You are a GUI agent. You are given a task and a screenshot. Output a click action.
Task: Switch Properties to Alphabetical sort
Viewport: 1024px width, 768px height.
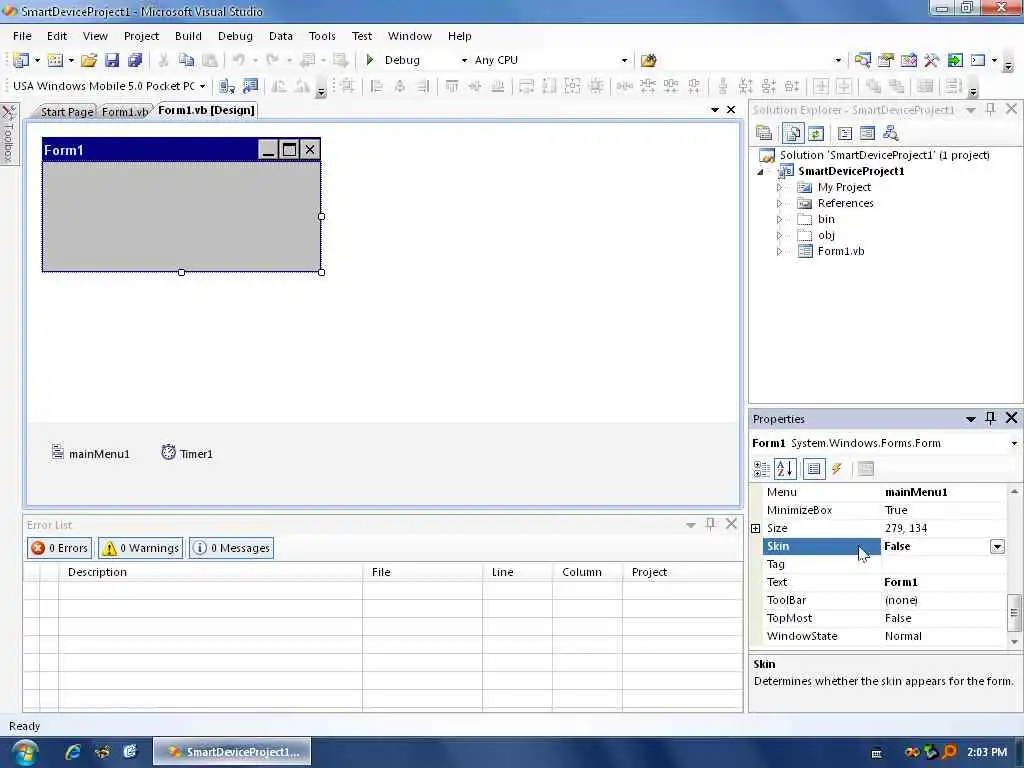pos(784,468)
